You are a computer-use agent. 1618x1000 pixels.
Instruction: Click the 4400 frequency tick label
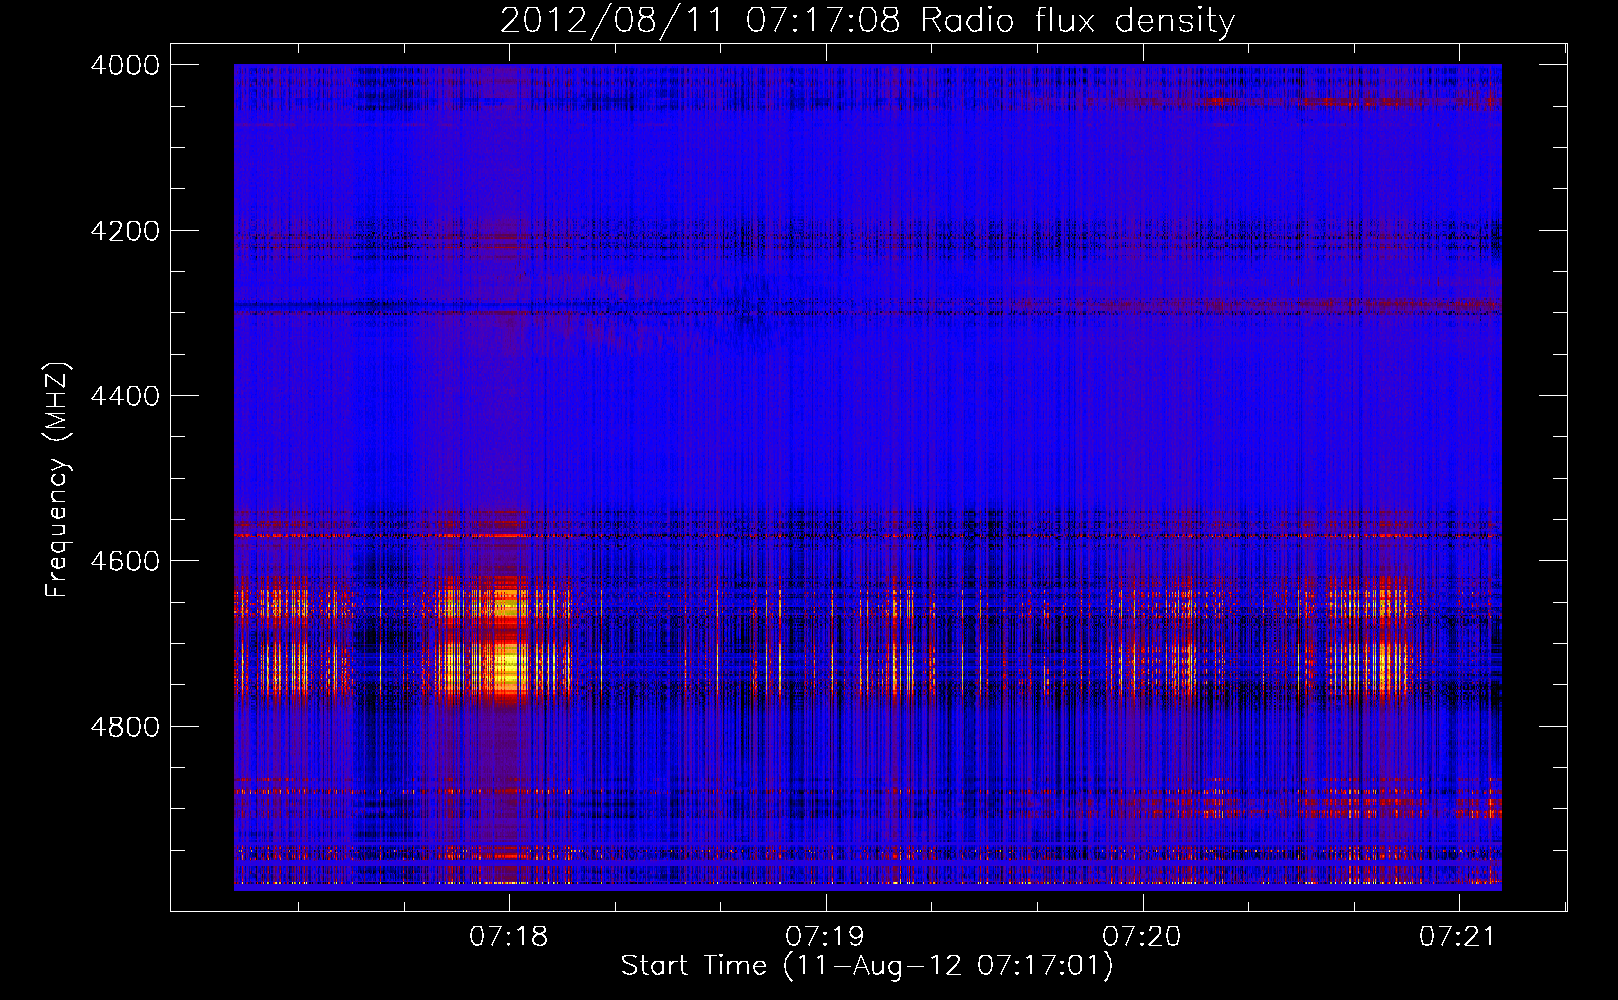125,396
